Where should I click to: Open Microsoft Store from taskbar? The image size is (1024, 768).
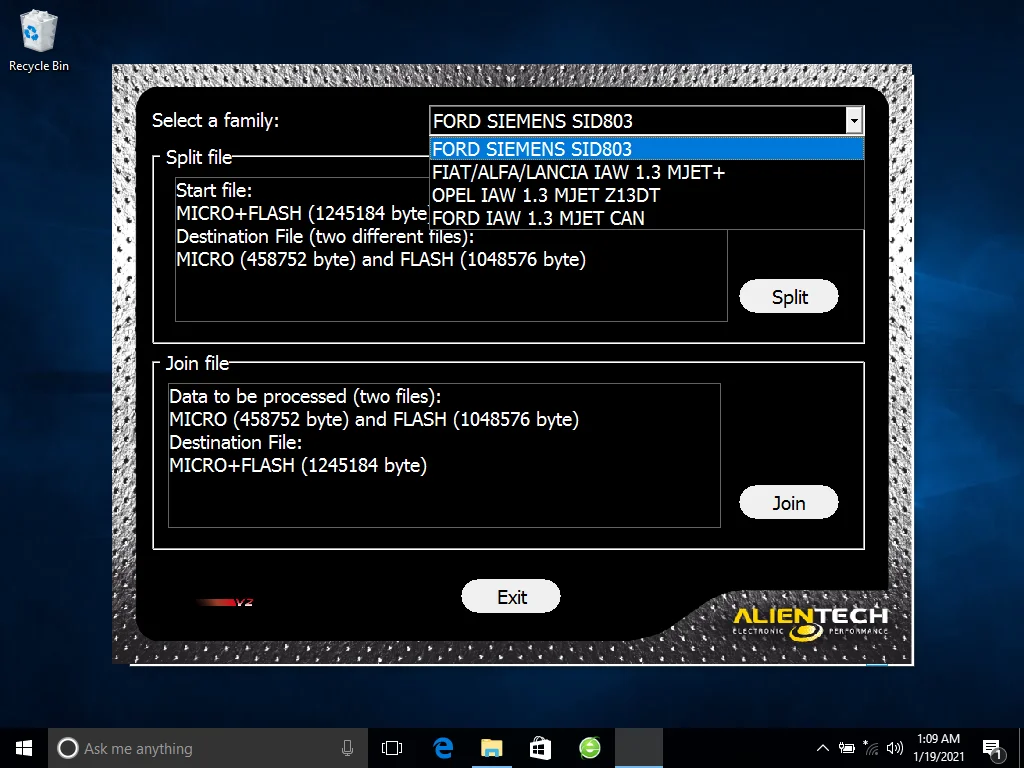(541, 748)
